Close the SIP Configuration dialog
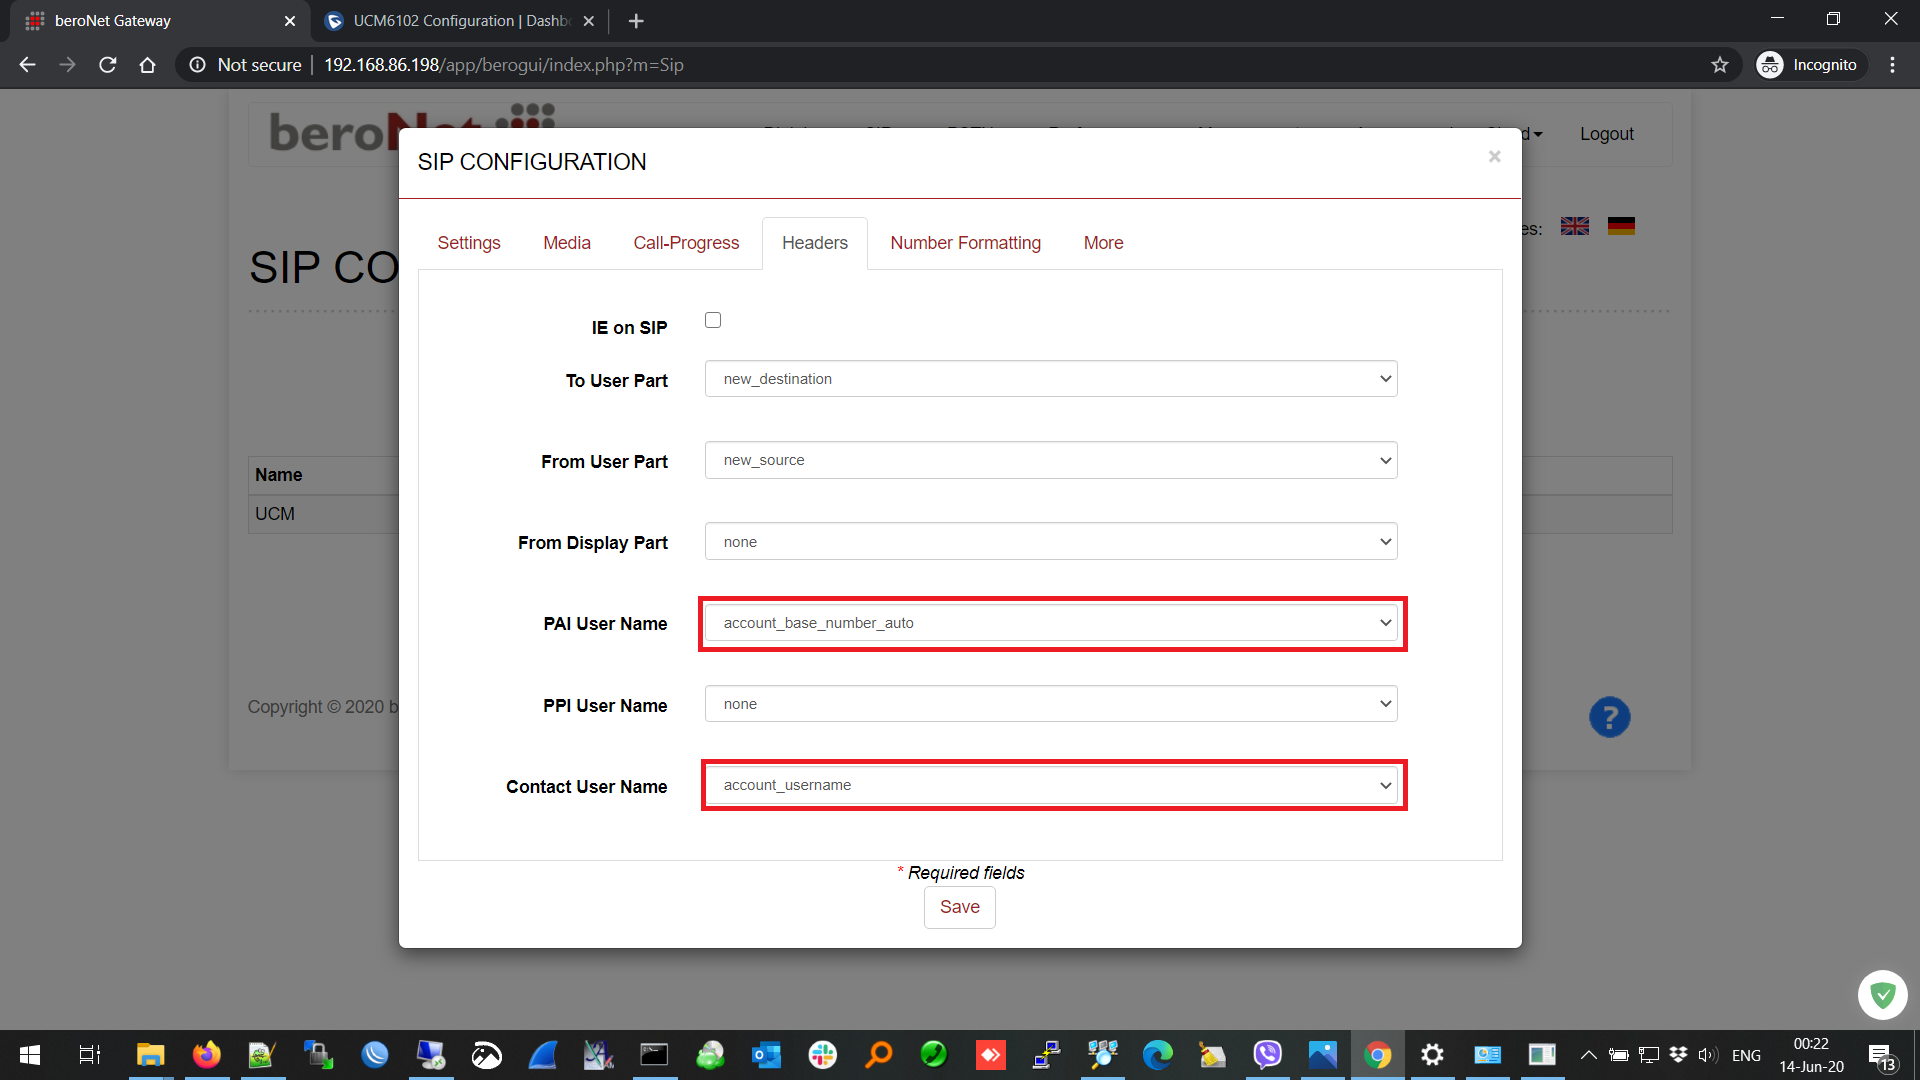 (x=1494, y=157)
